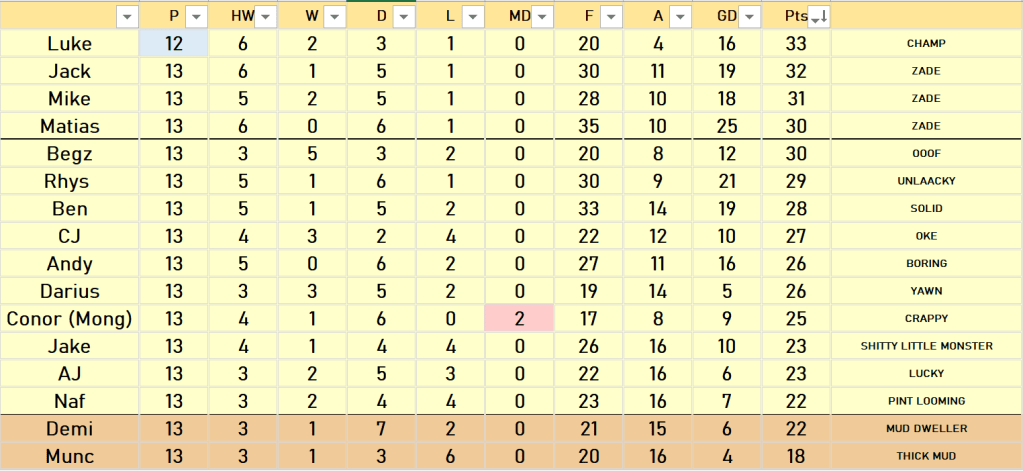Open the W column filter dropdown
Image resolution: width=1023 pixels, height=471 pixels.
point(335,16)
